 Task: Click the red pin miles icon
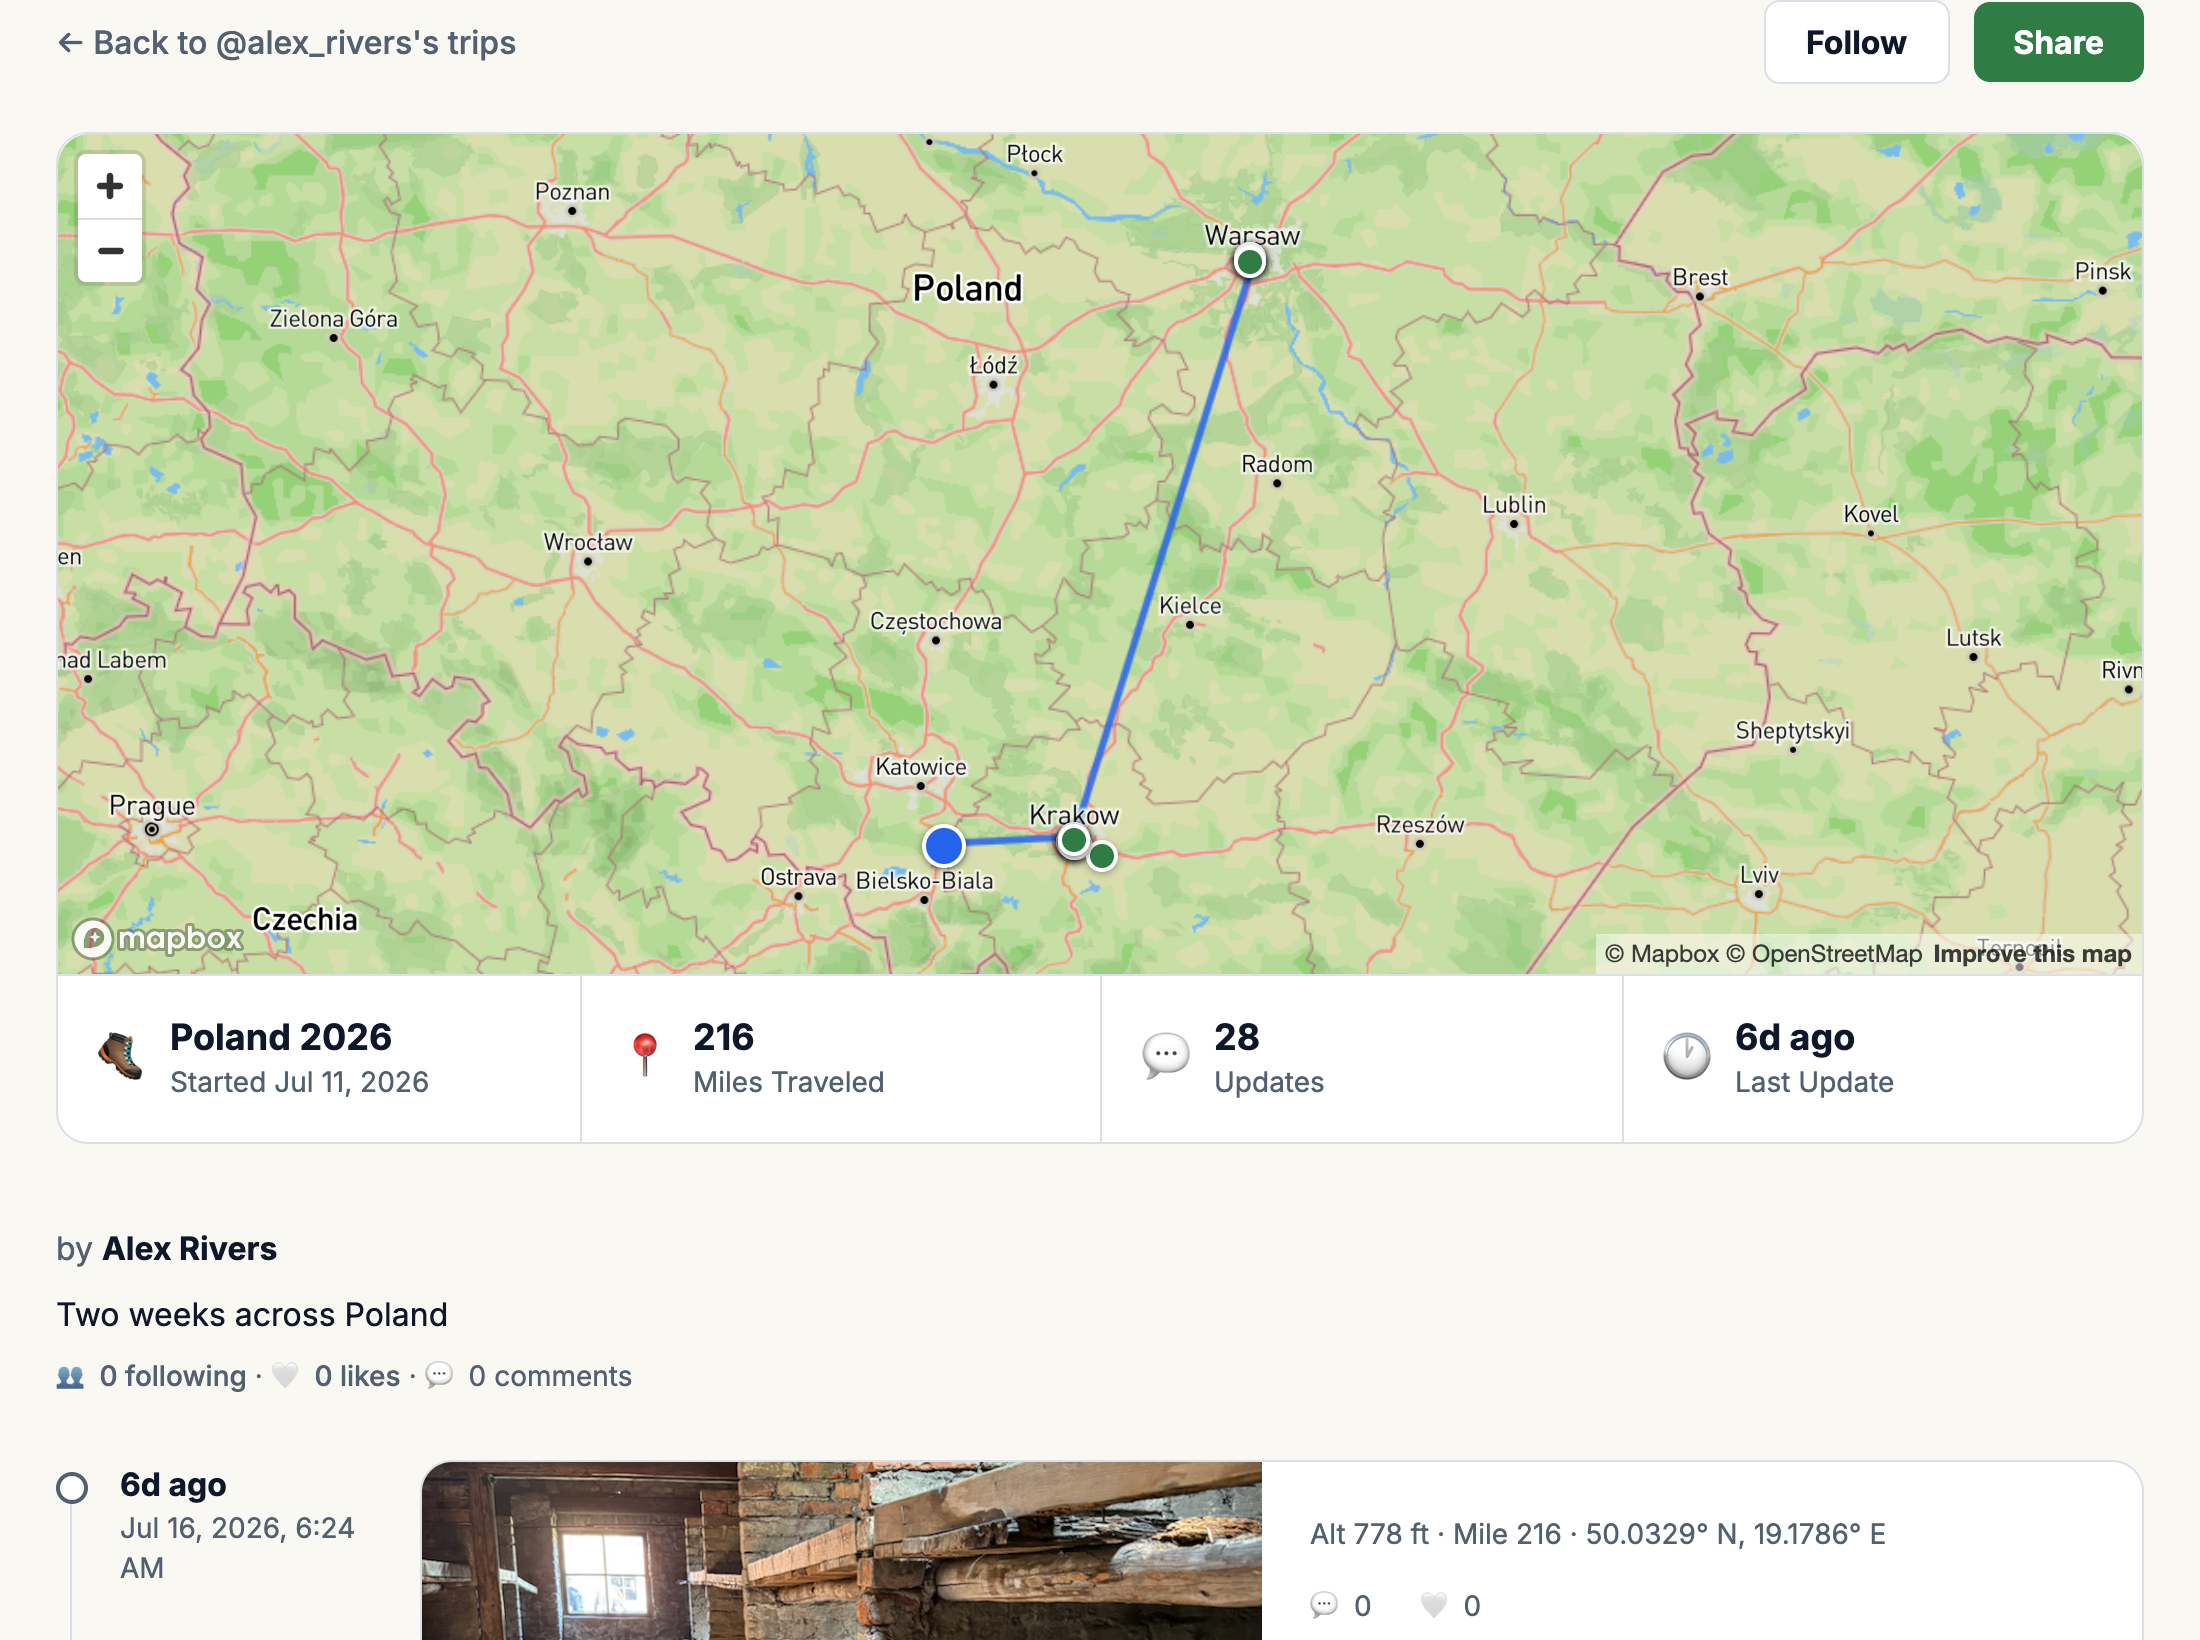click(645, 1055)
